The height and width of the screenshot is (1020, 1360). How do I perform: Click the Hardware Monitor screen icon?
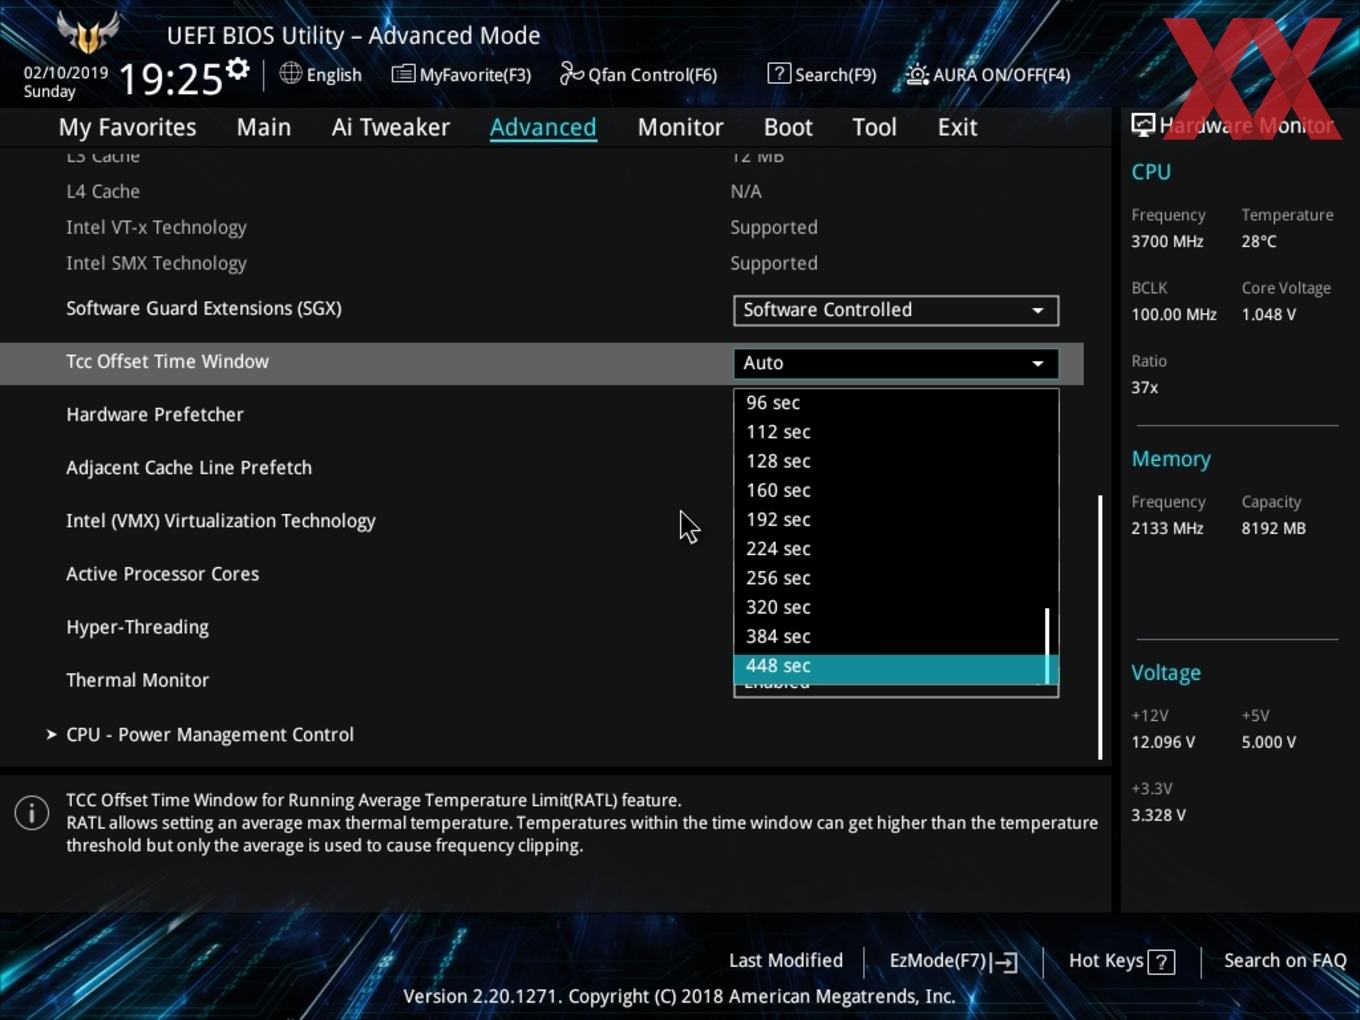pos(1143,124)
